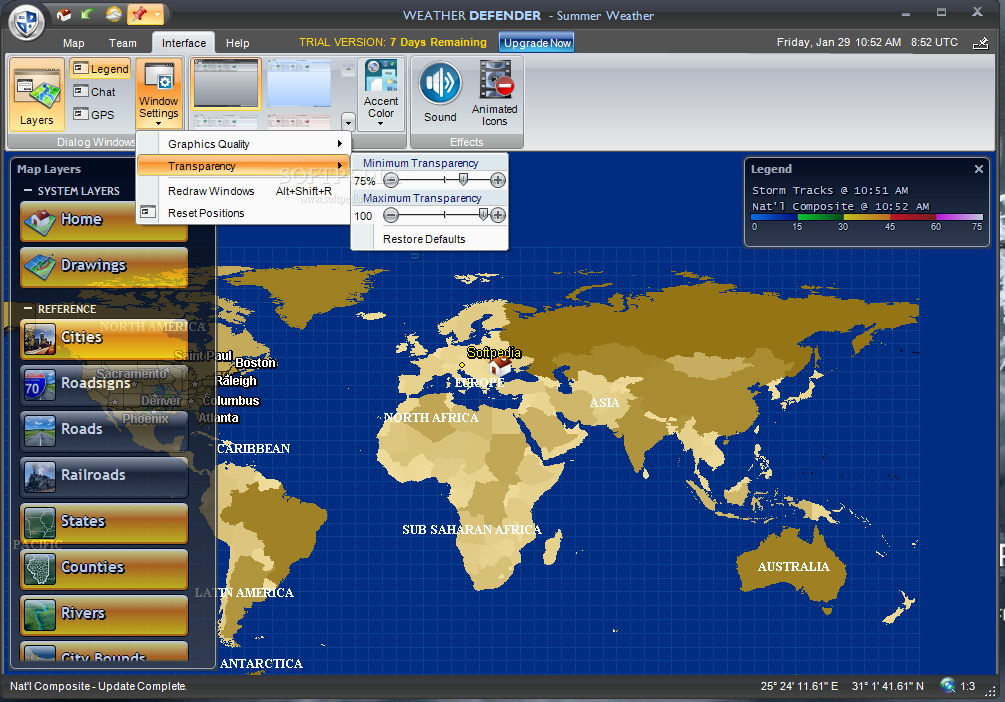Click the home house icon in quick toolbar
Screen dimensions: 1005x702
pyautogui.click(x=63, y=14)
